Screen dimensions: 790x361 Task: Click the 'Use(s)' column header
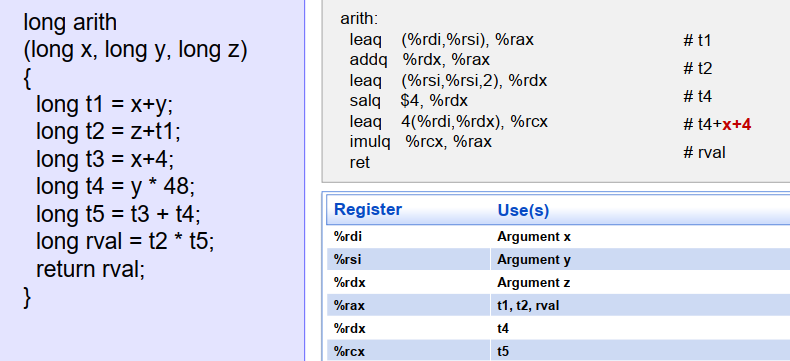[x=523, y=210]
